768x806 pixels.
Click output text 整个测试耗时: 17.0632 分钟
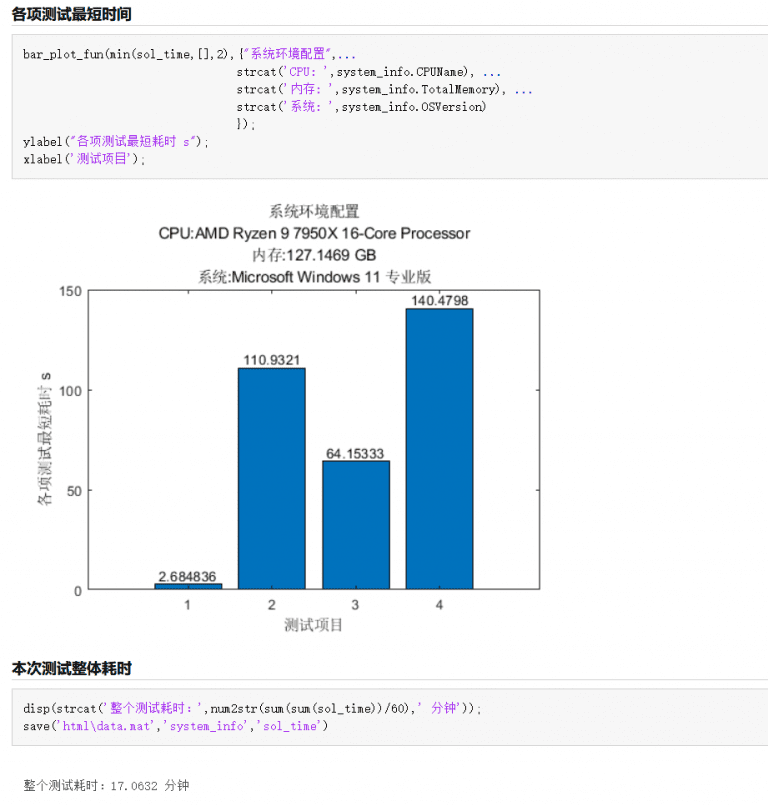pyautogui.click(x=106, y=785)
